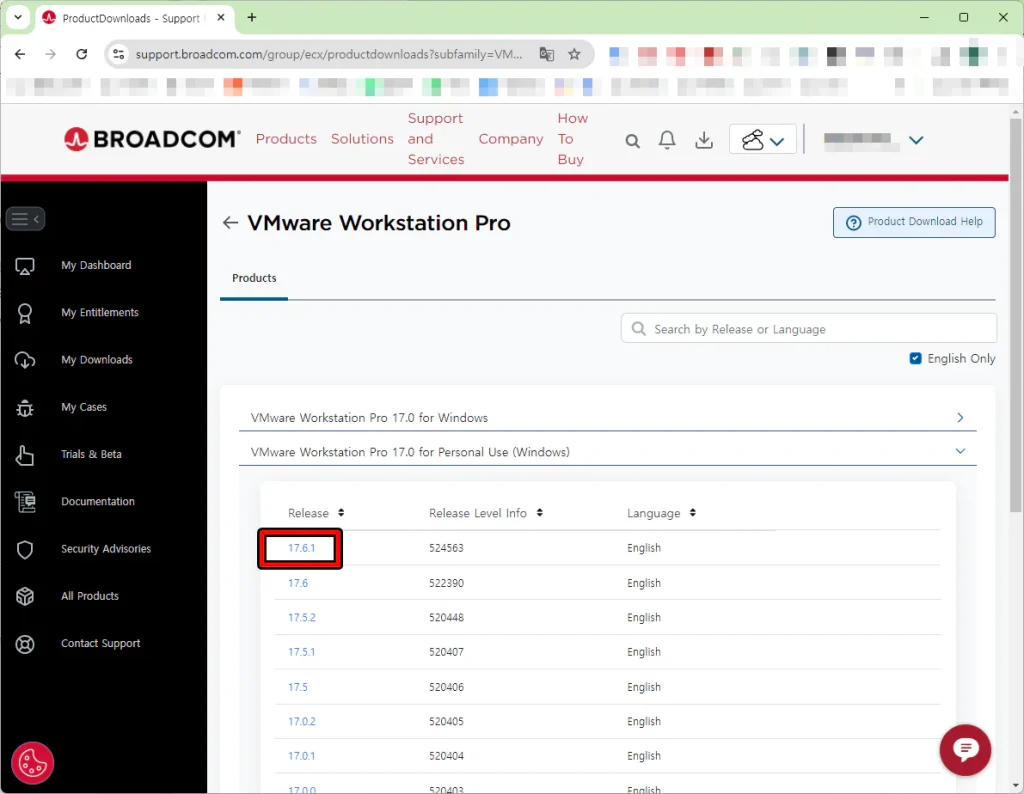The width and height of the screenshot is (1024, 794).
Task: Open the cloud portal dropdown in header
Action: pyautogui.click(x=762, y=140)
